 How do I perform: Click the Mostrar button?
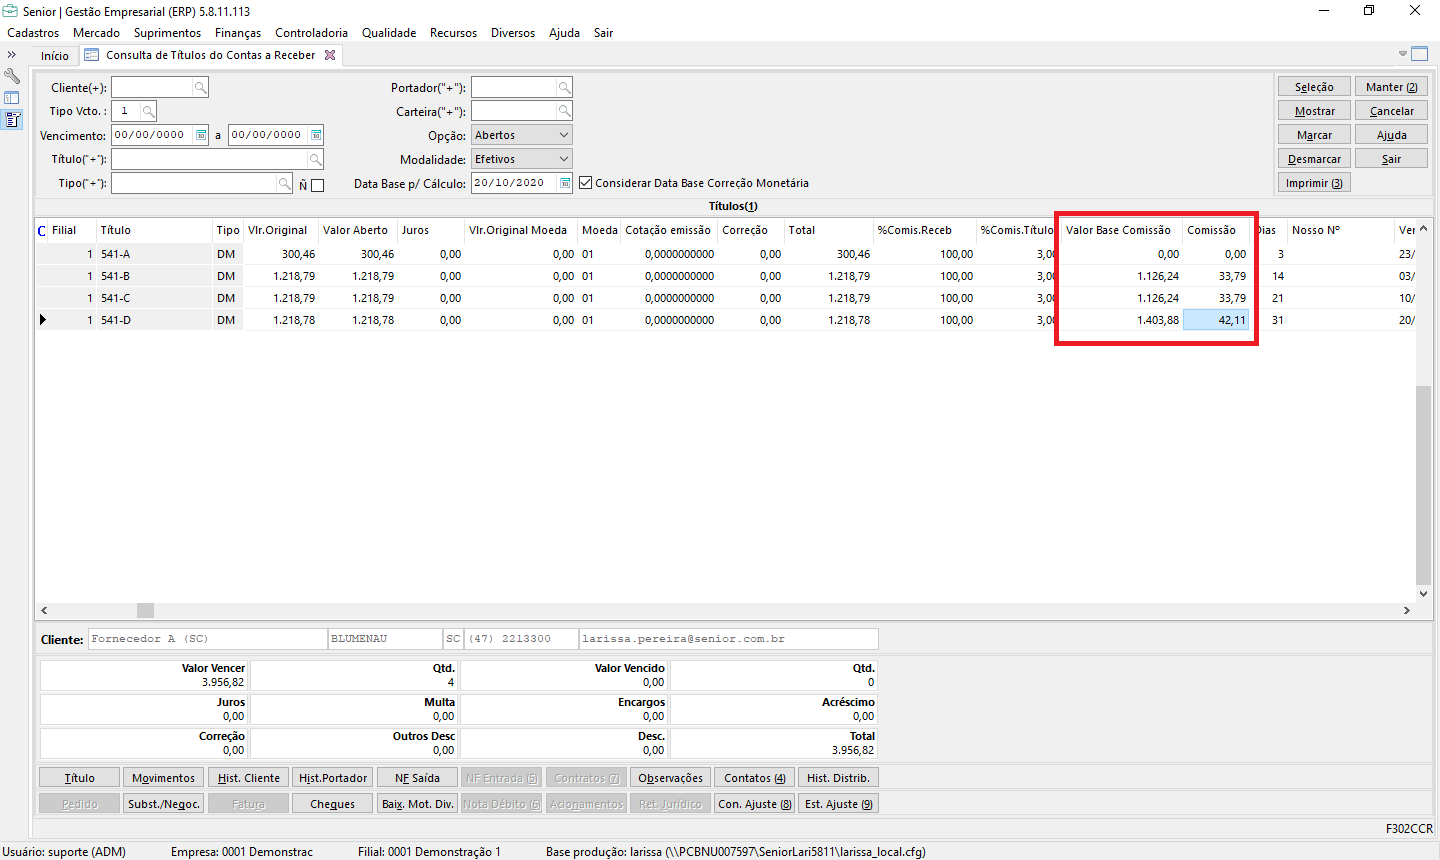[x=1314, y=111]
